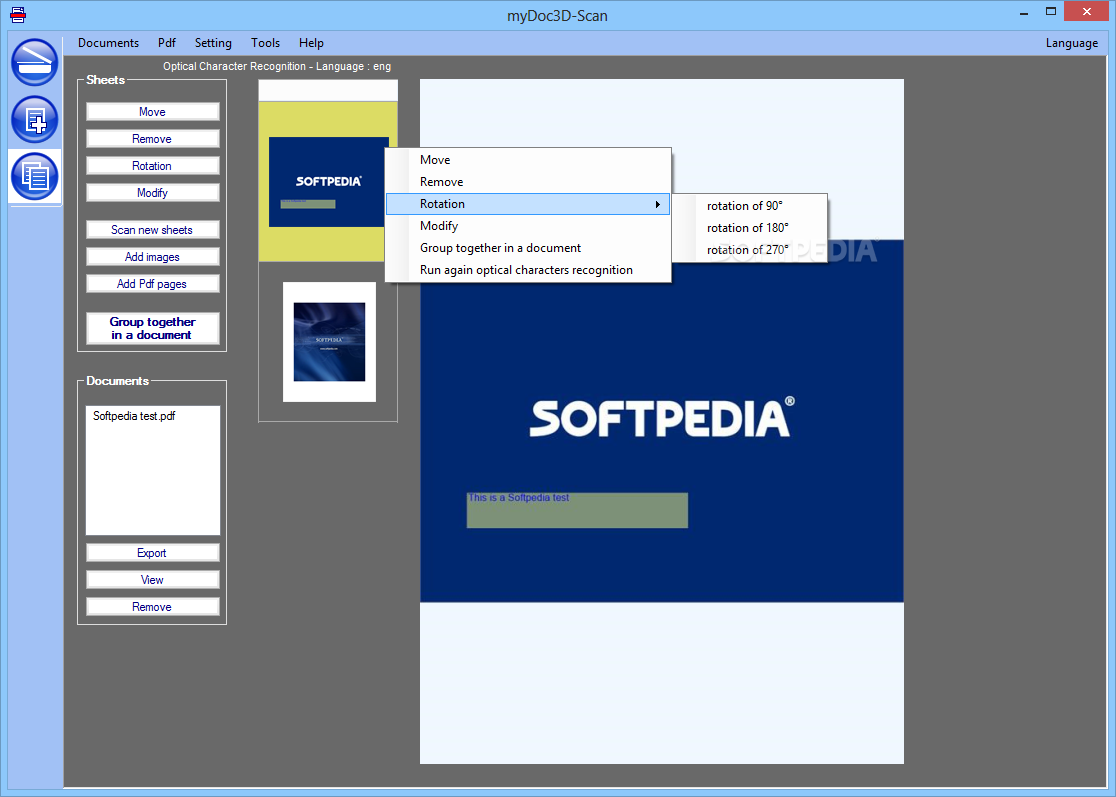Maximize the myDoc3D-Scan window
This screenshot has height=797, width=1116.
click(x=1051, y=12)
